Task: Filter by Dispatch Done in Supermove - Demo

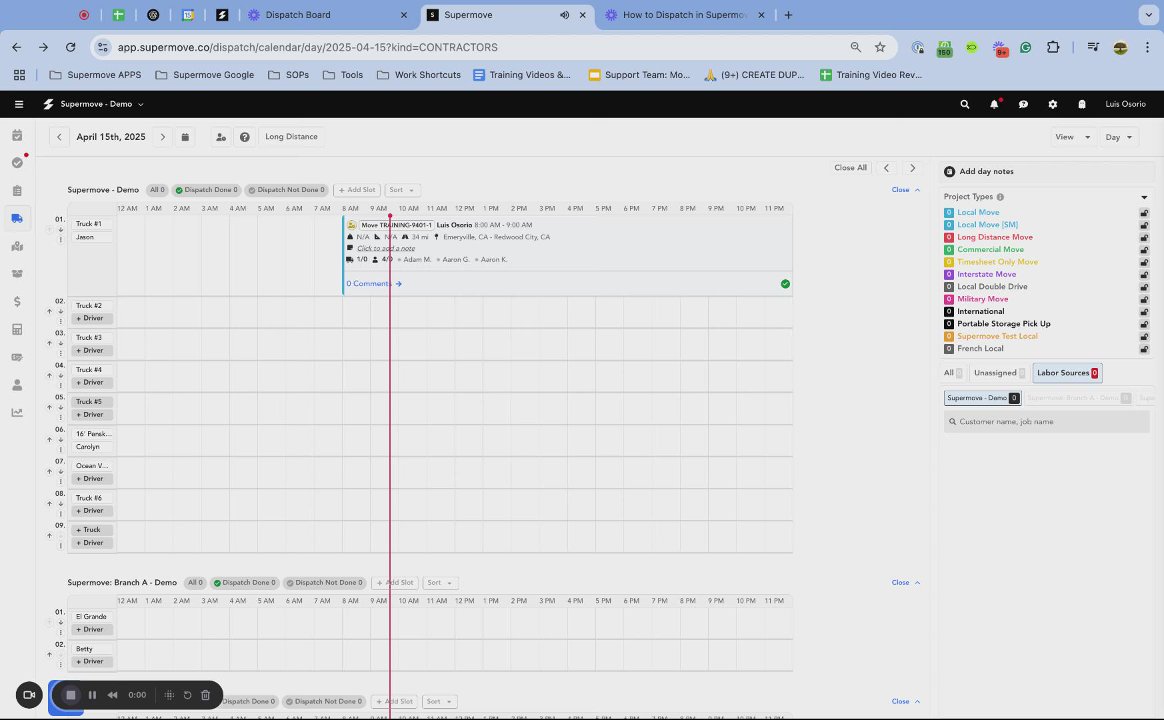Action: pos(206,190)
